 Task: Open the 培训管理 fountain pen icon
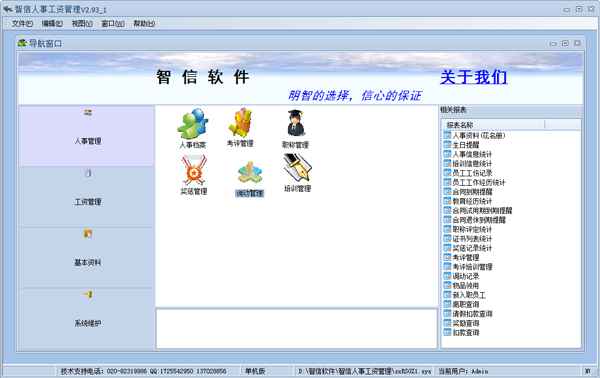point(297,173)
